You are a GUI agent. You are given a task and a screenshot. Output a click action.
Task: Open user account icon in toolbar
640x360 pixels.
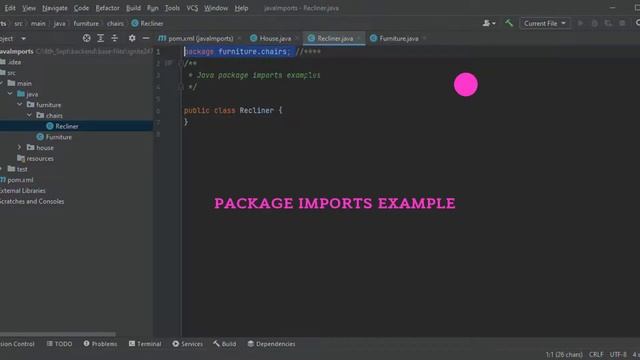(x=489, y=23)
